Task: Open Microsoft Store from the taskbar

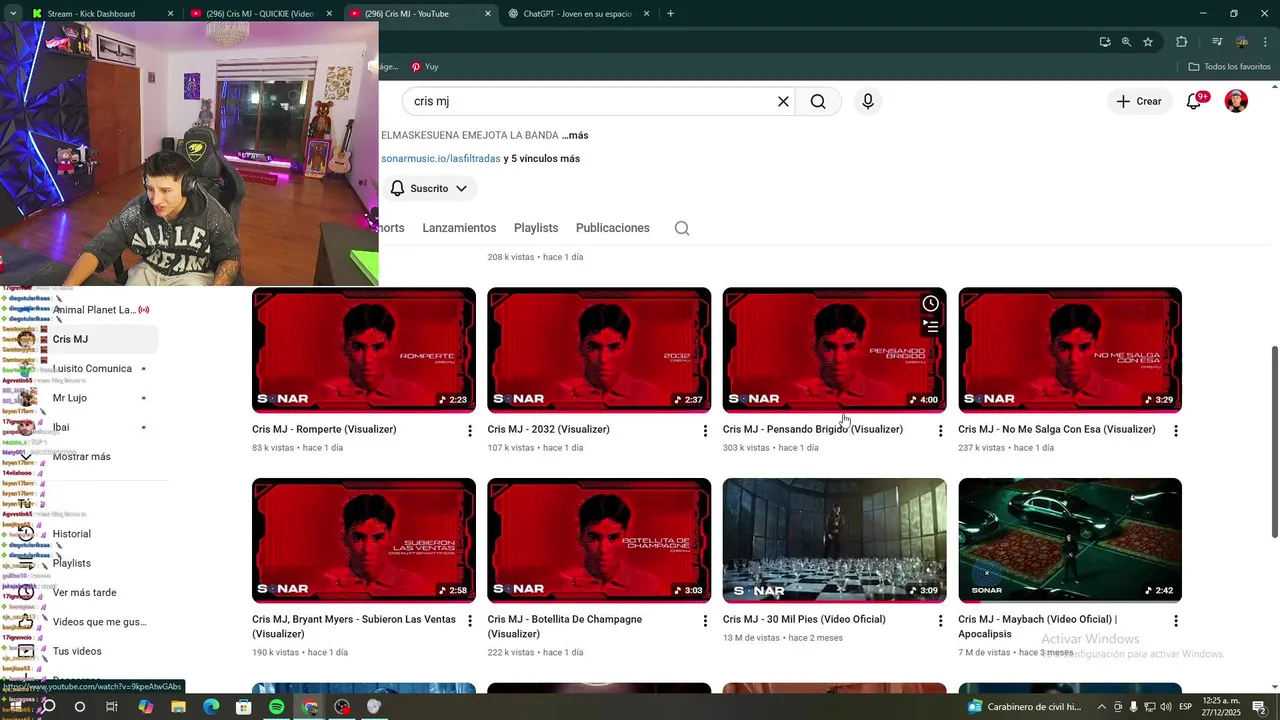Action: [x=244, y=707]
